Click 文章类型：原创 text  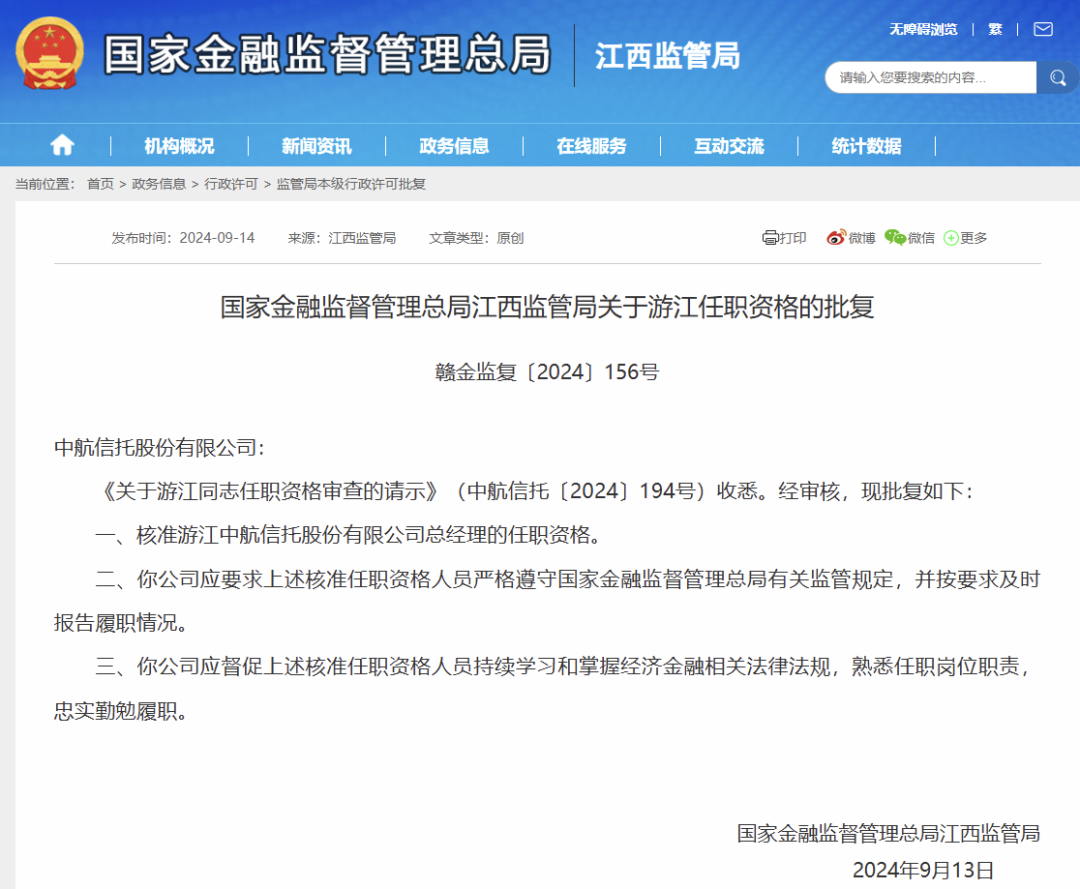[x=476, y=238]
